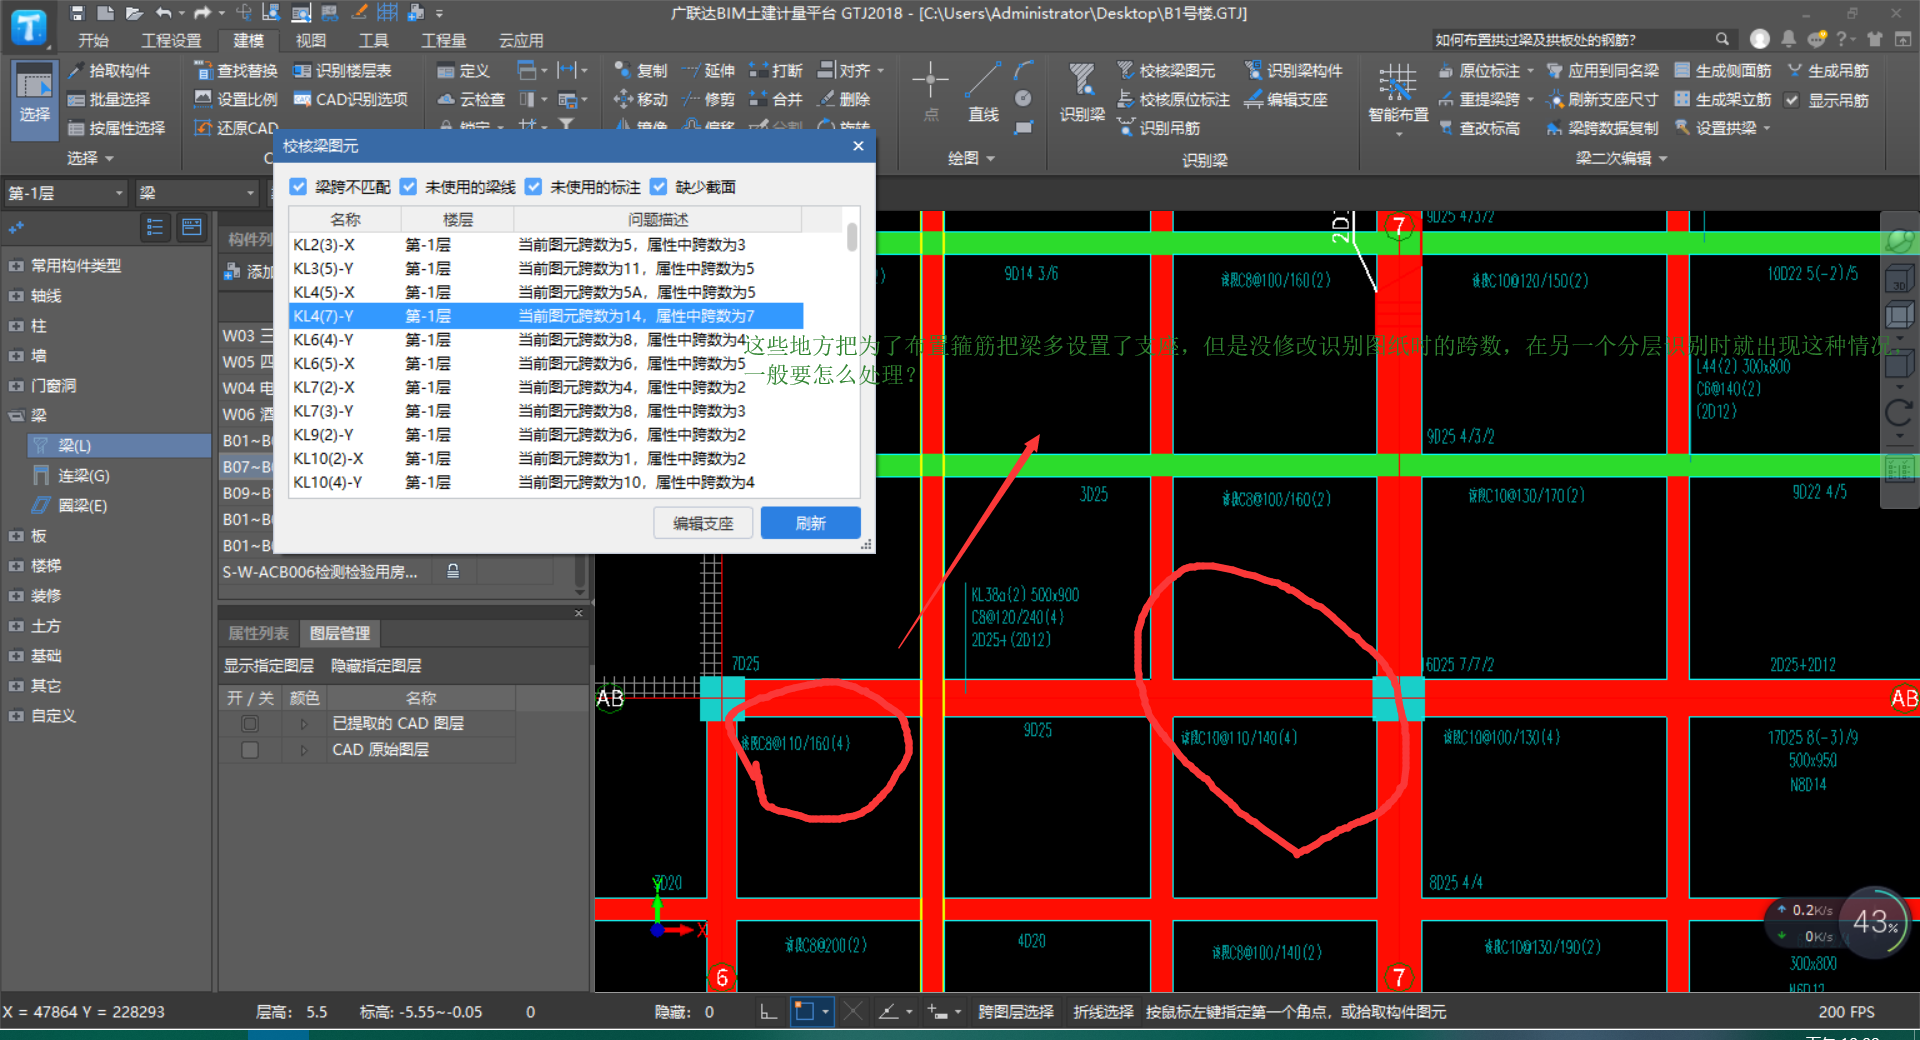Image resolution: width=1920 pixels, height=1040 pixels.
Task: Click 梁跨数据复制 tool
Action: click(1603, 128)
